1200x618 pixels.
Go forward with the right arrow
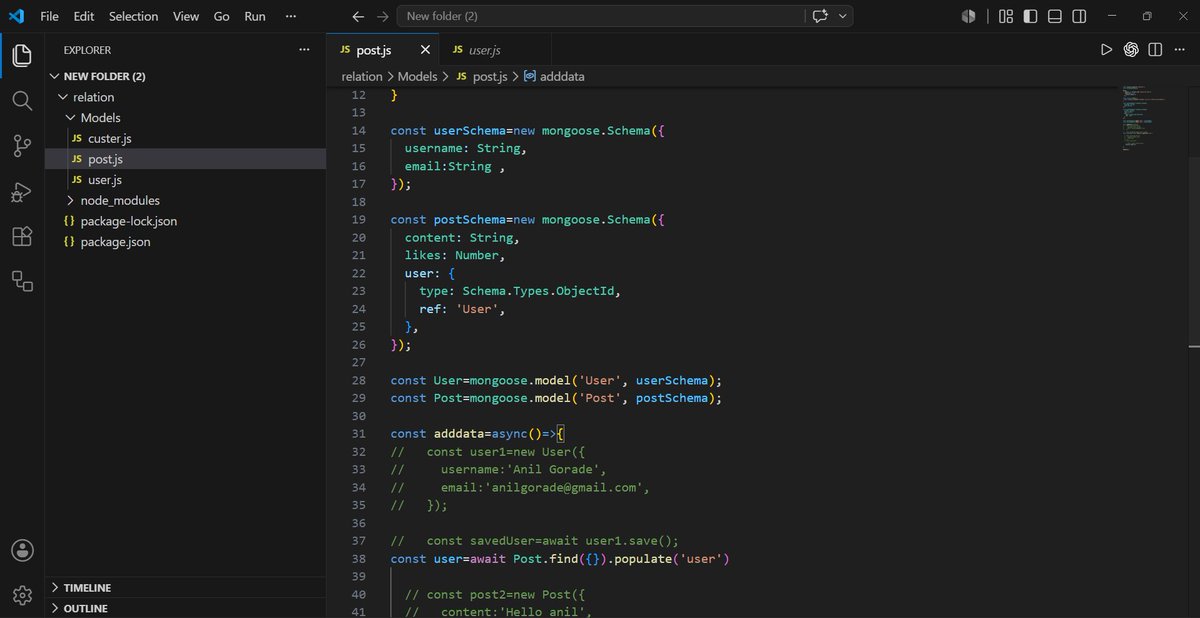(383, 17)
